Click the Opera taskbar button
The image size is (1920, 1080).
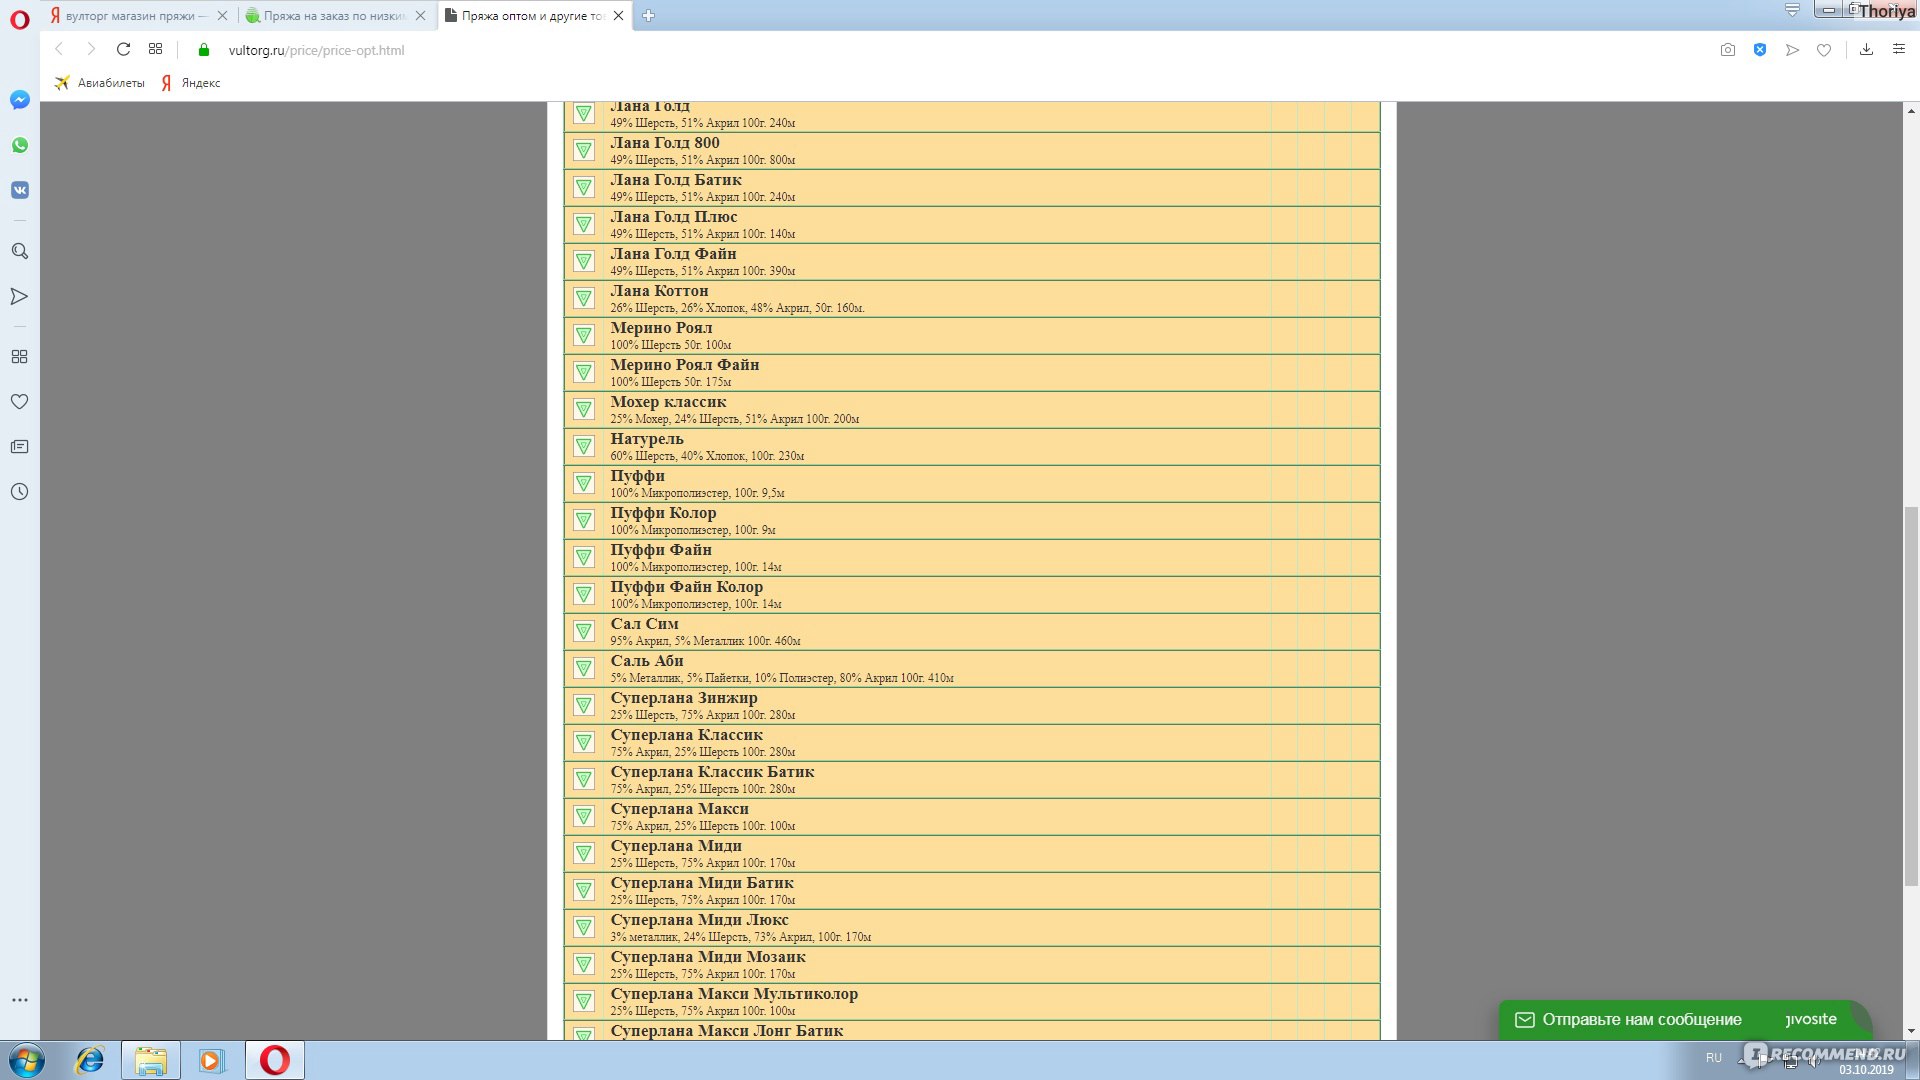[275, 1060]
